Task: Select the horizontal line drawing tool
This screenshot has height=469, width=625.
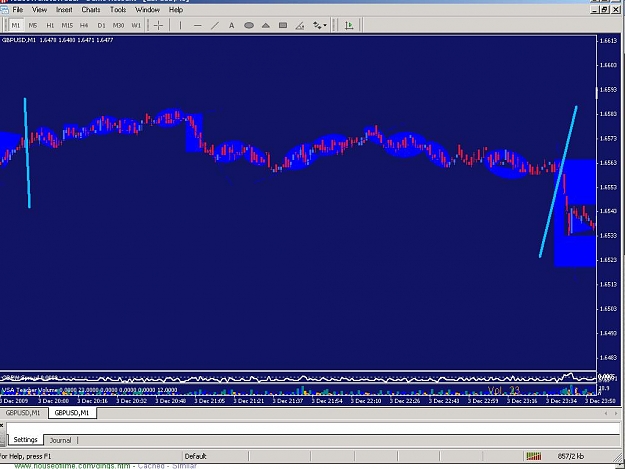Action: [197, 26]
